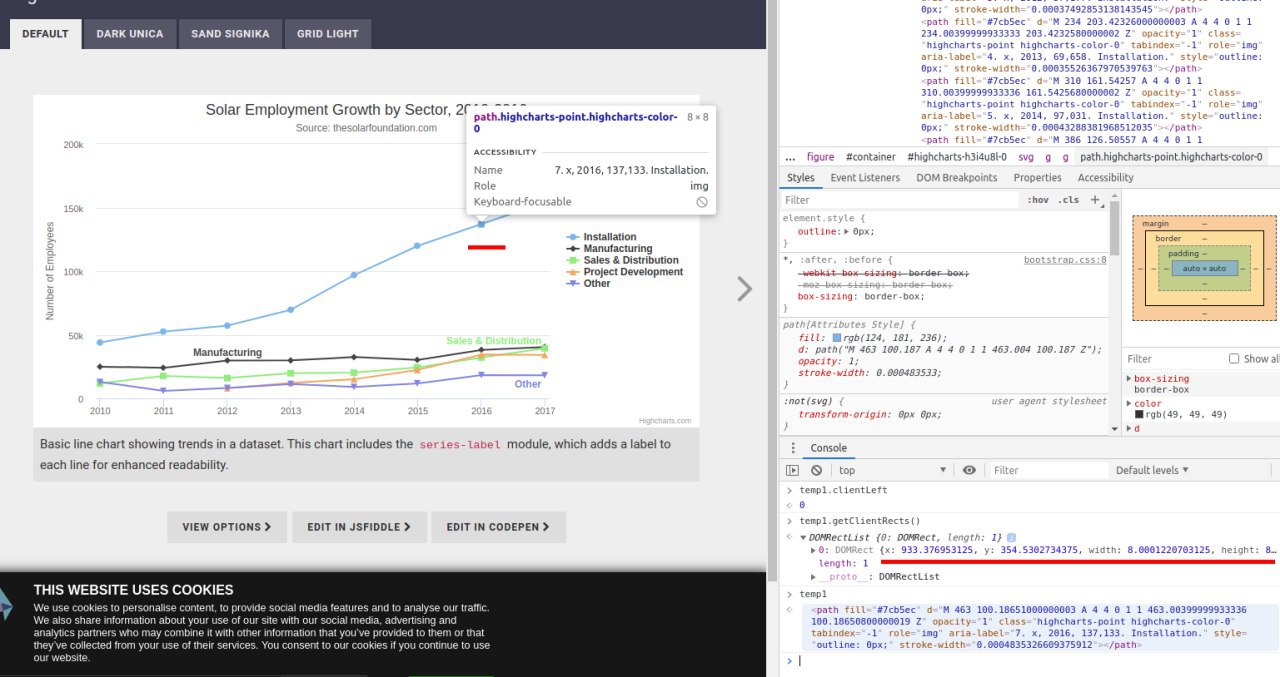1280x677 pixels.
Task: Focus the Computed pane Filter field
Action: click(x=1173, y=359)
